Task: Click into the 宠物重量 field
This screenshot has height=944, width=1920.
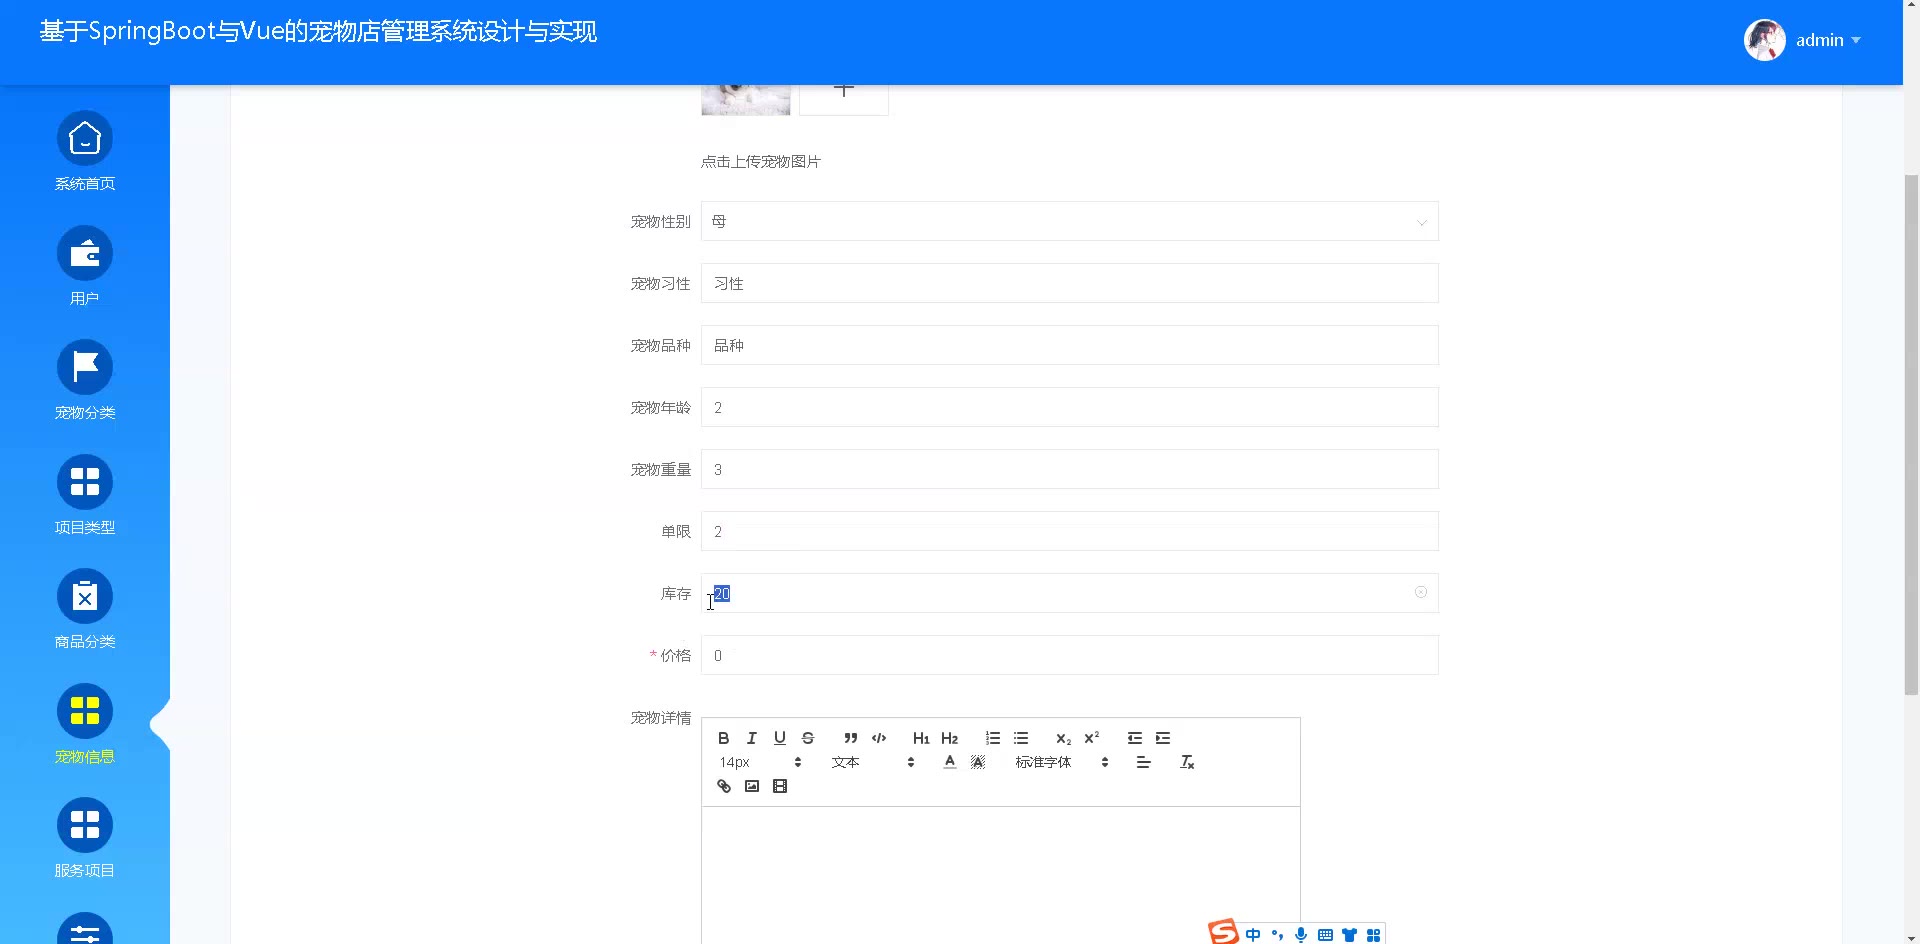Action: point(1070,469)
